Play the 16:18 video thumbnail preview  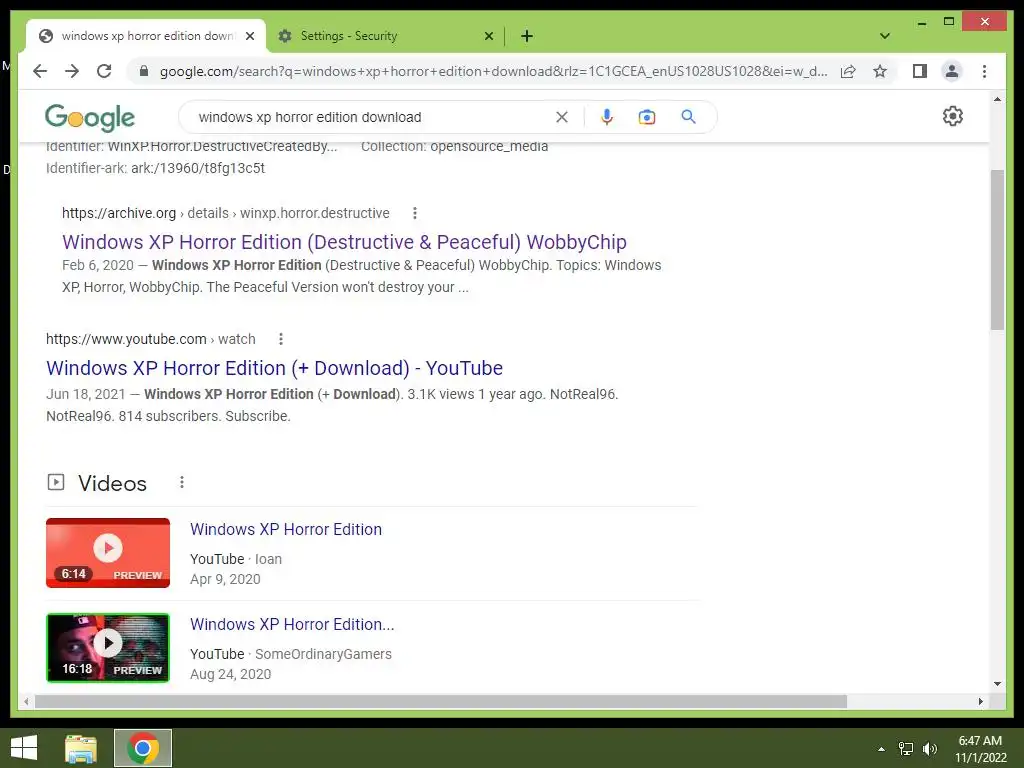pos(108,648)
